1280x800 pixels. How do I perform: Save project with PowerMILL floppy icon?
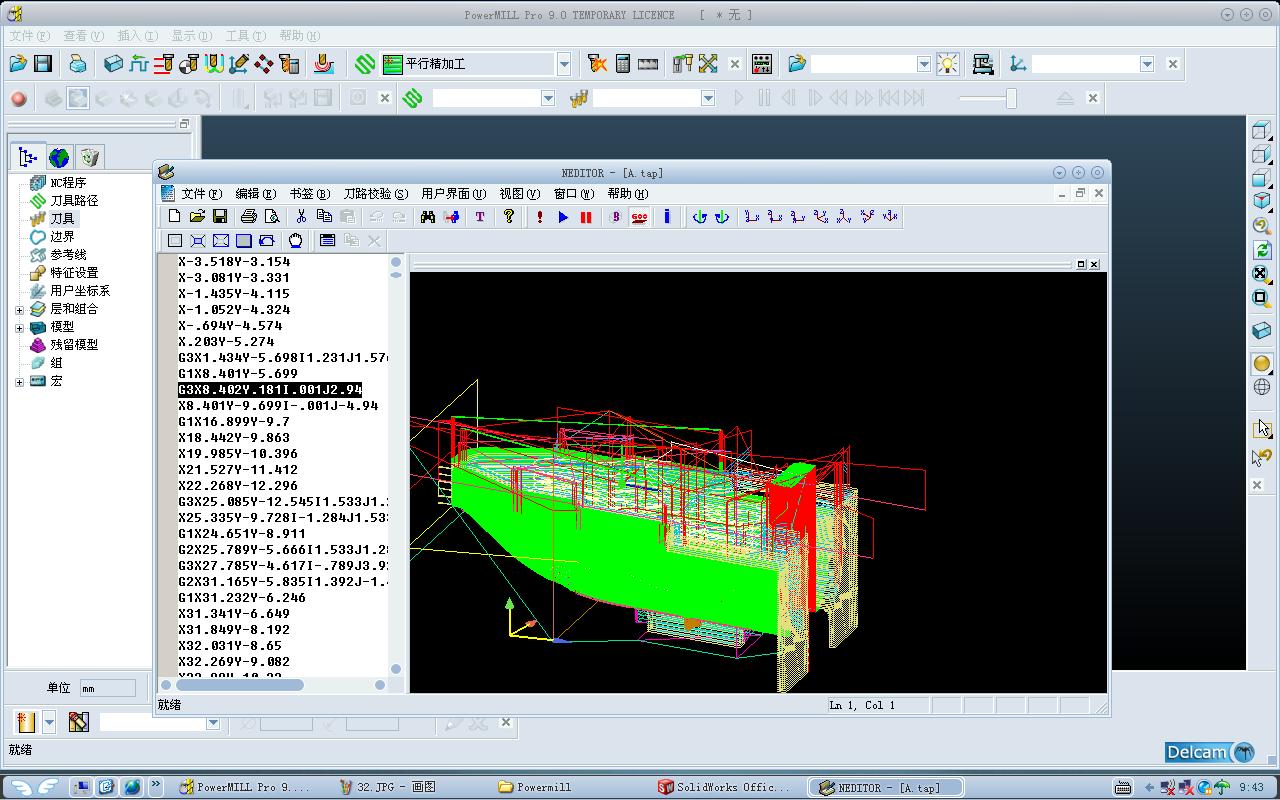(x=43, y=64)
